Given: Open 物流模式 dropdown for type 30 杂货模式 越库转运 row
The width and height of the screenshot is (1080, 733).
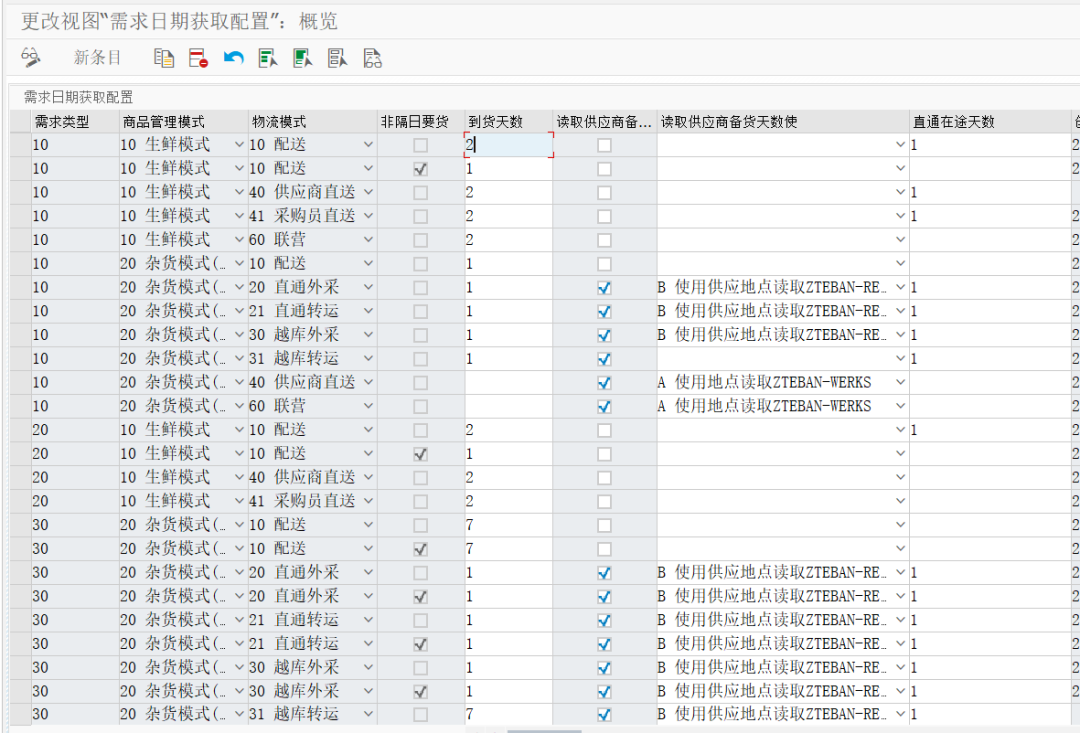Looking at the screenshot, I should tap(368, 714).
